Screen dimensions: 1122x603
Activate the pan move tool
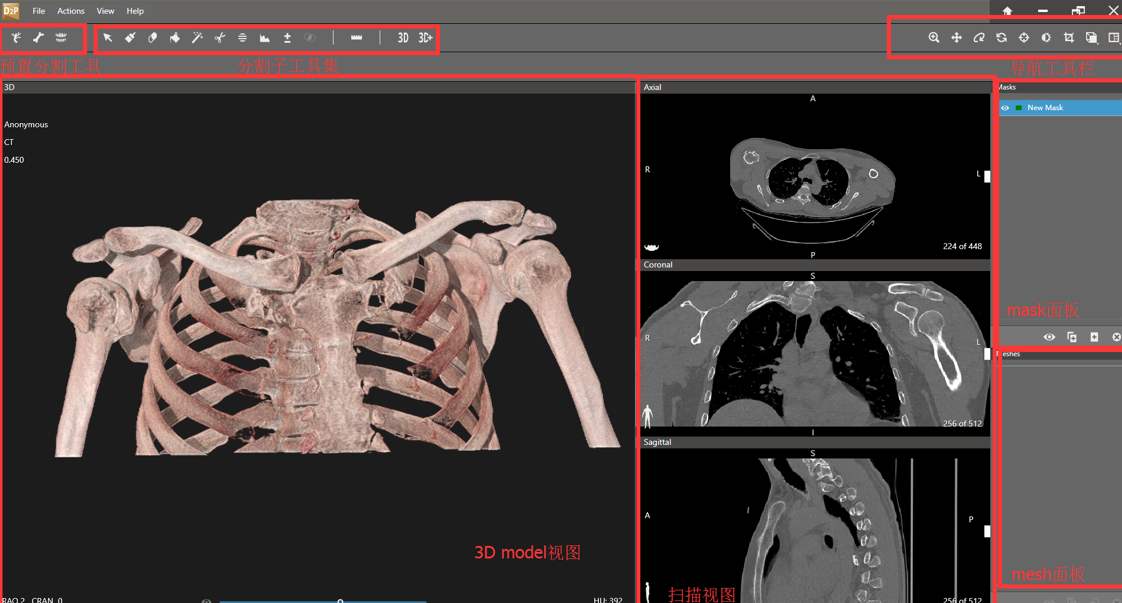tap(957, 38)
